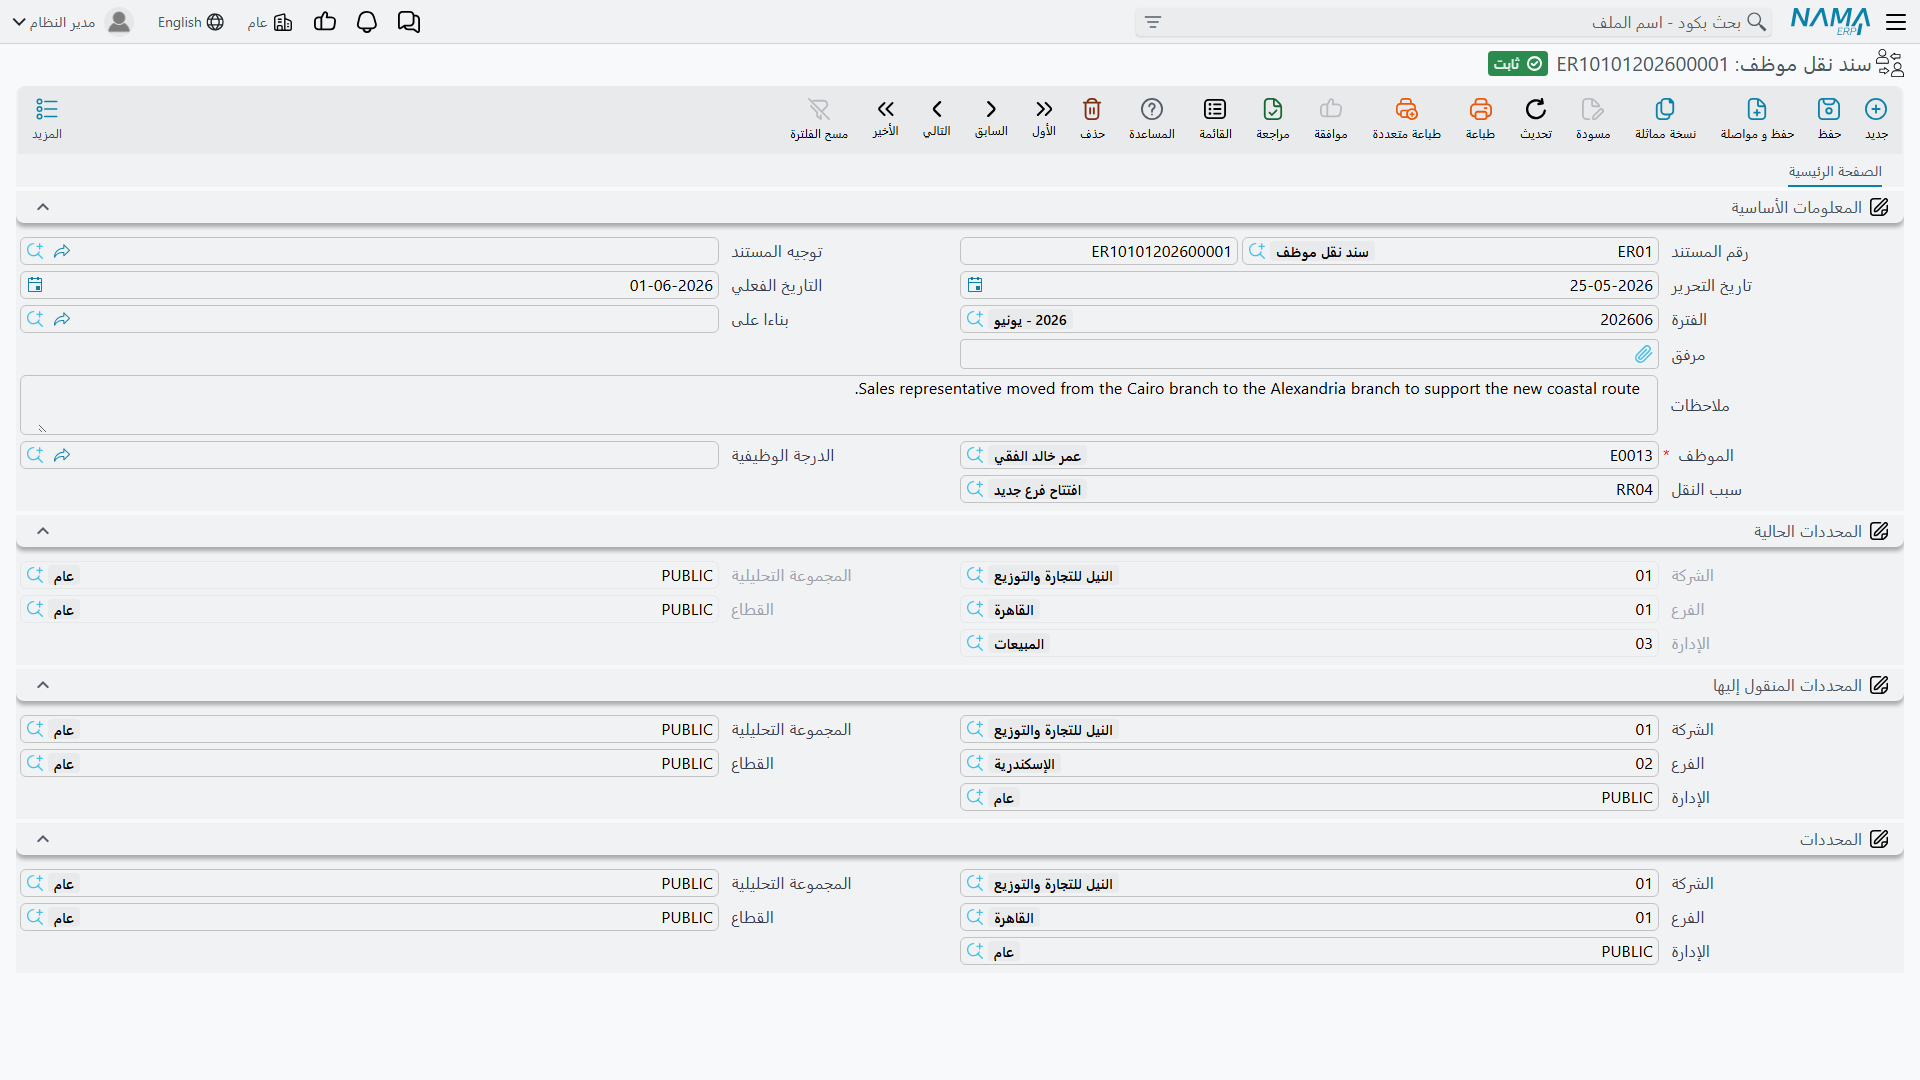The width and height of the screenshot is (1920, 1080).
Task: Click the thumbs-up icon in header
Action: coord(325,22)
